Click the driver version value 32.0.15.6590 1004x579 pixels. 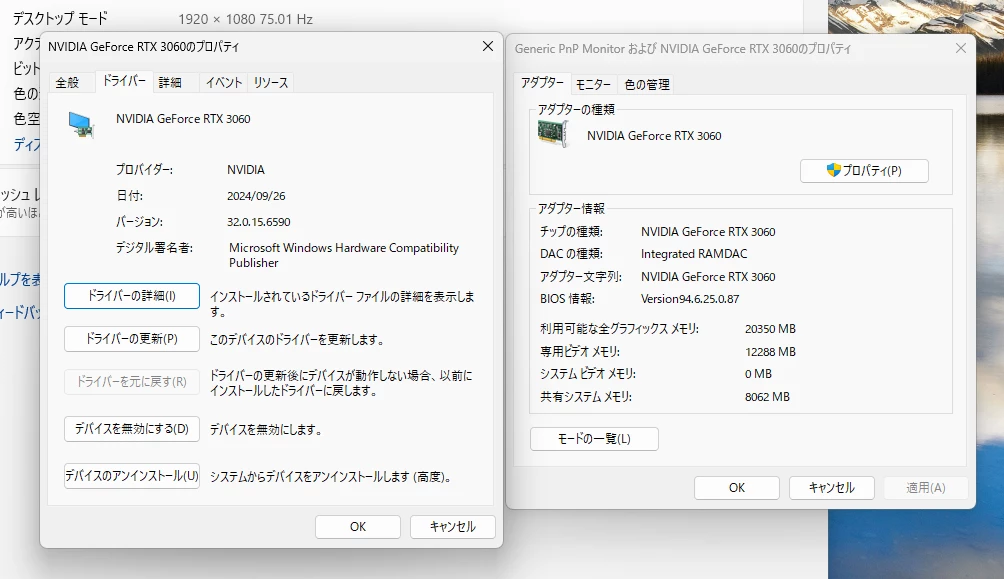click(259, 222)
